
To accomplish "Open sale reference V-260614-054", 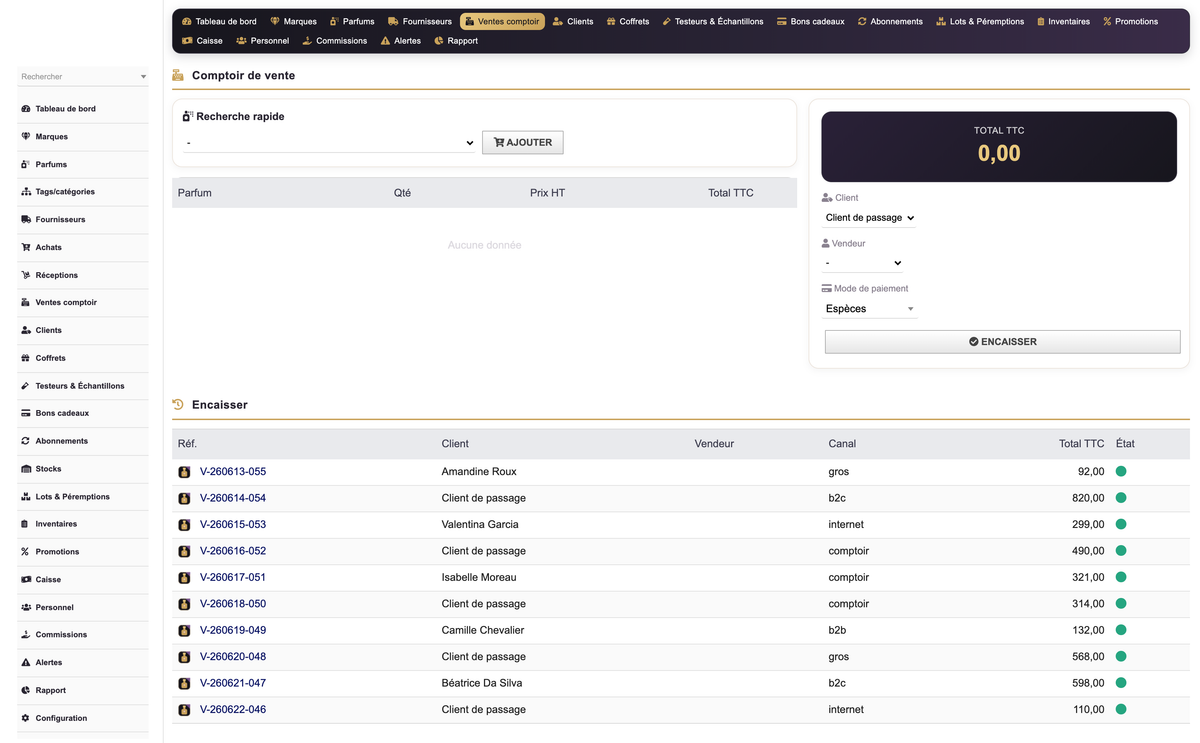I will click(233, 498).
